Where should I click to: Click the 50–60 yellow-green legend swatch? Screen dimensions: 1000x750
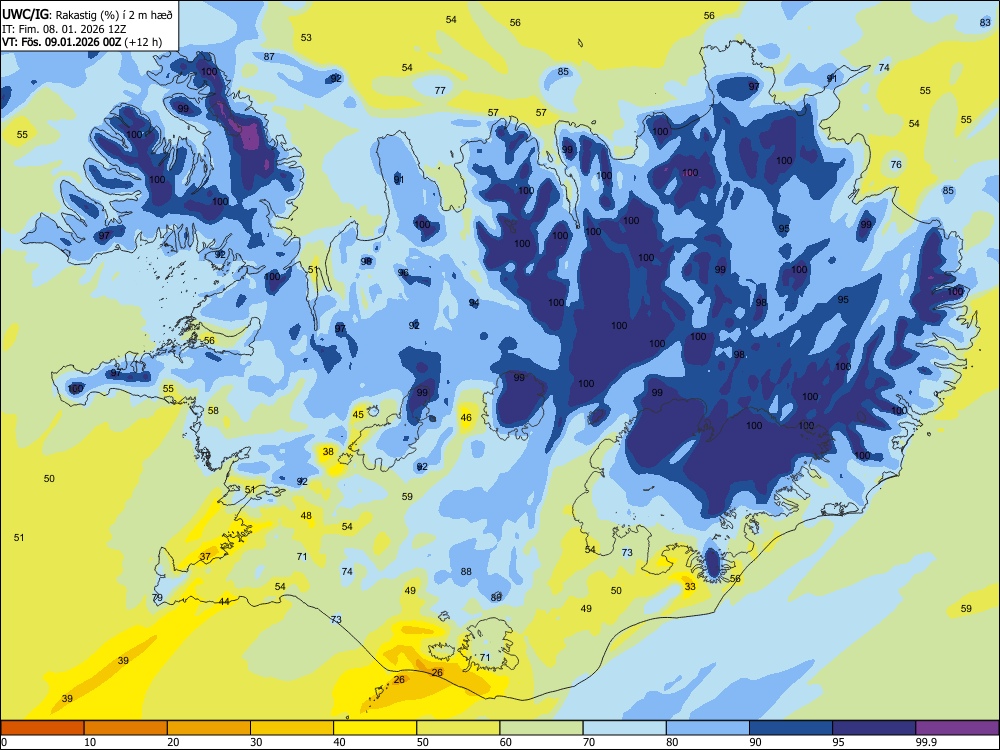(458, 728)
